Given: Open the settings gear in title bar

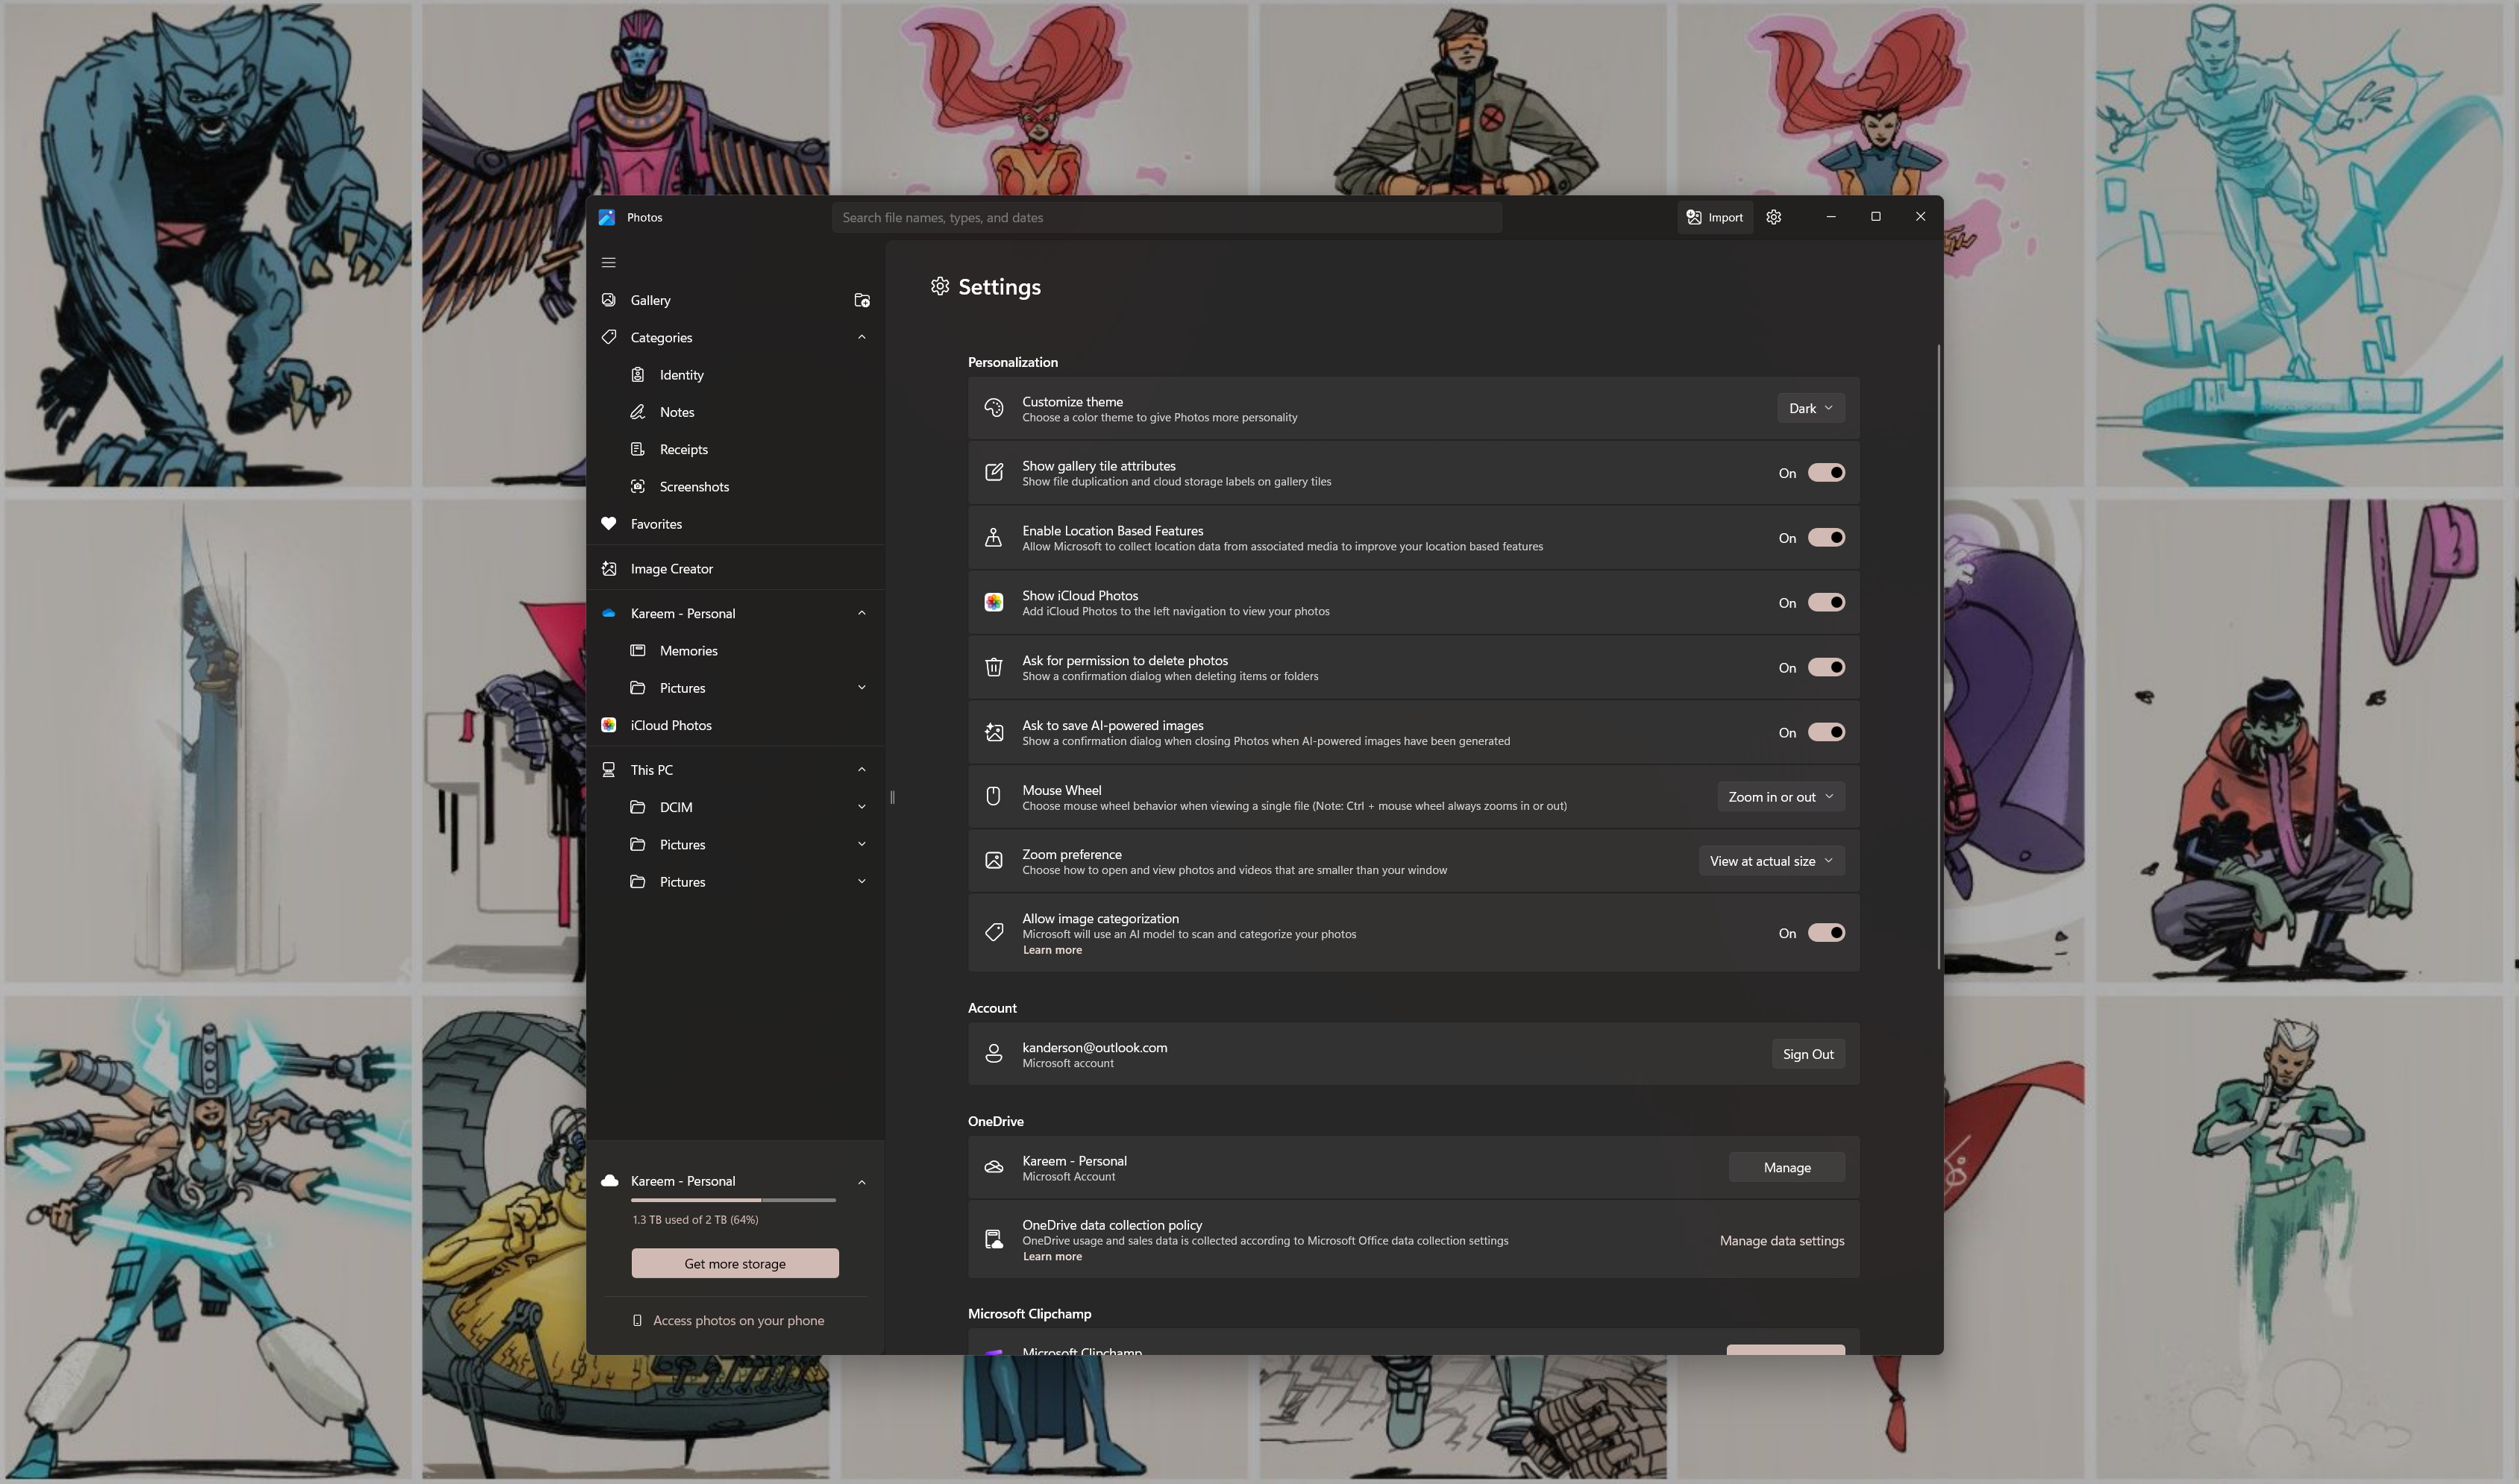Looking at the screenshot, I should [1774, 217].
